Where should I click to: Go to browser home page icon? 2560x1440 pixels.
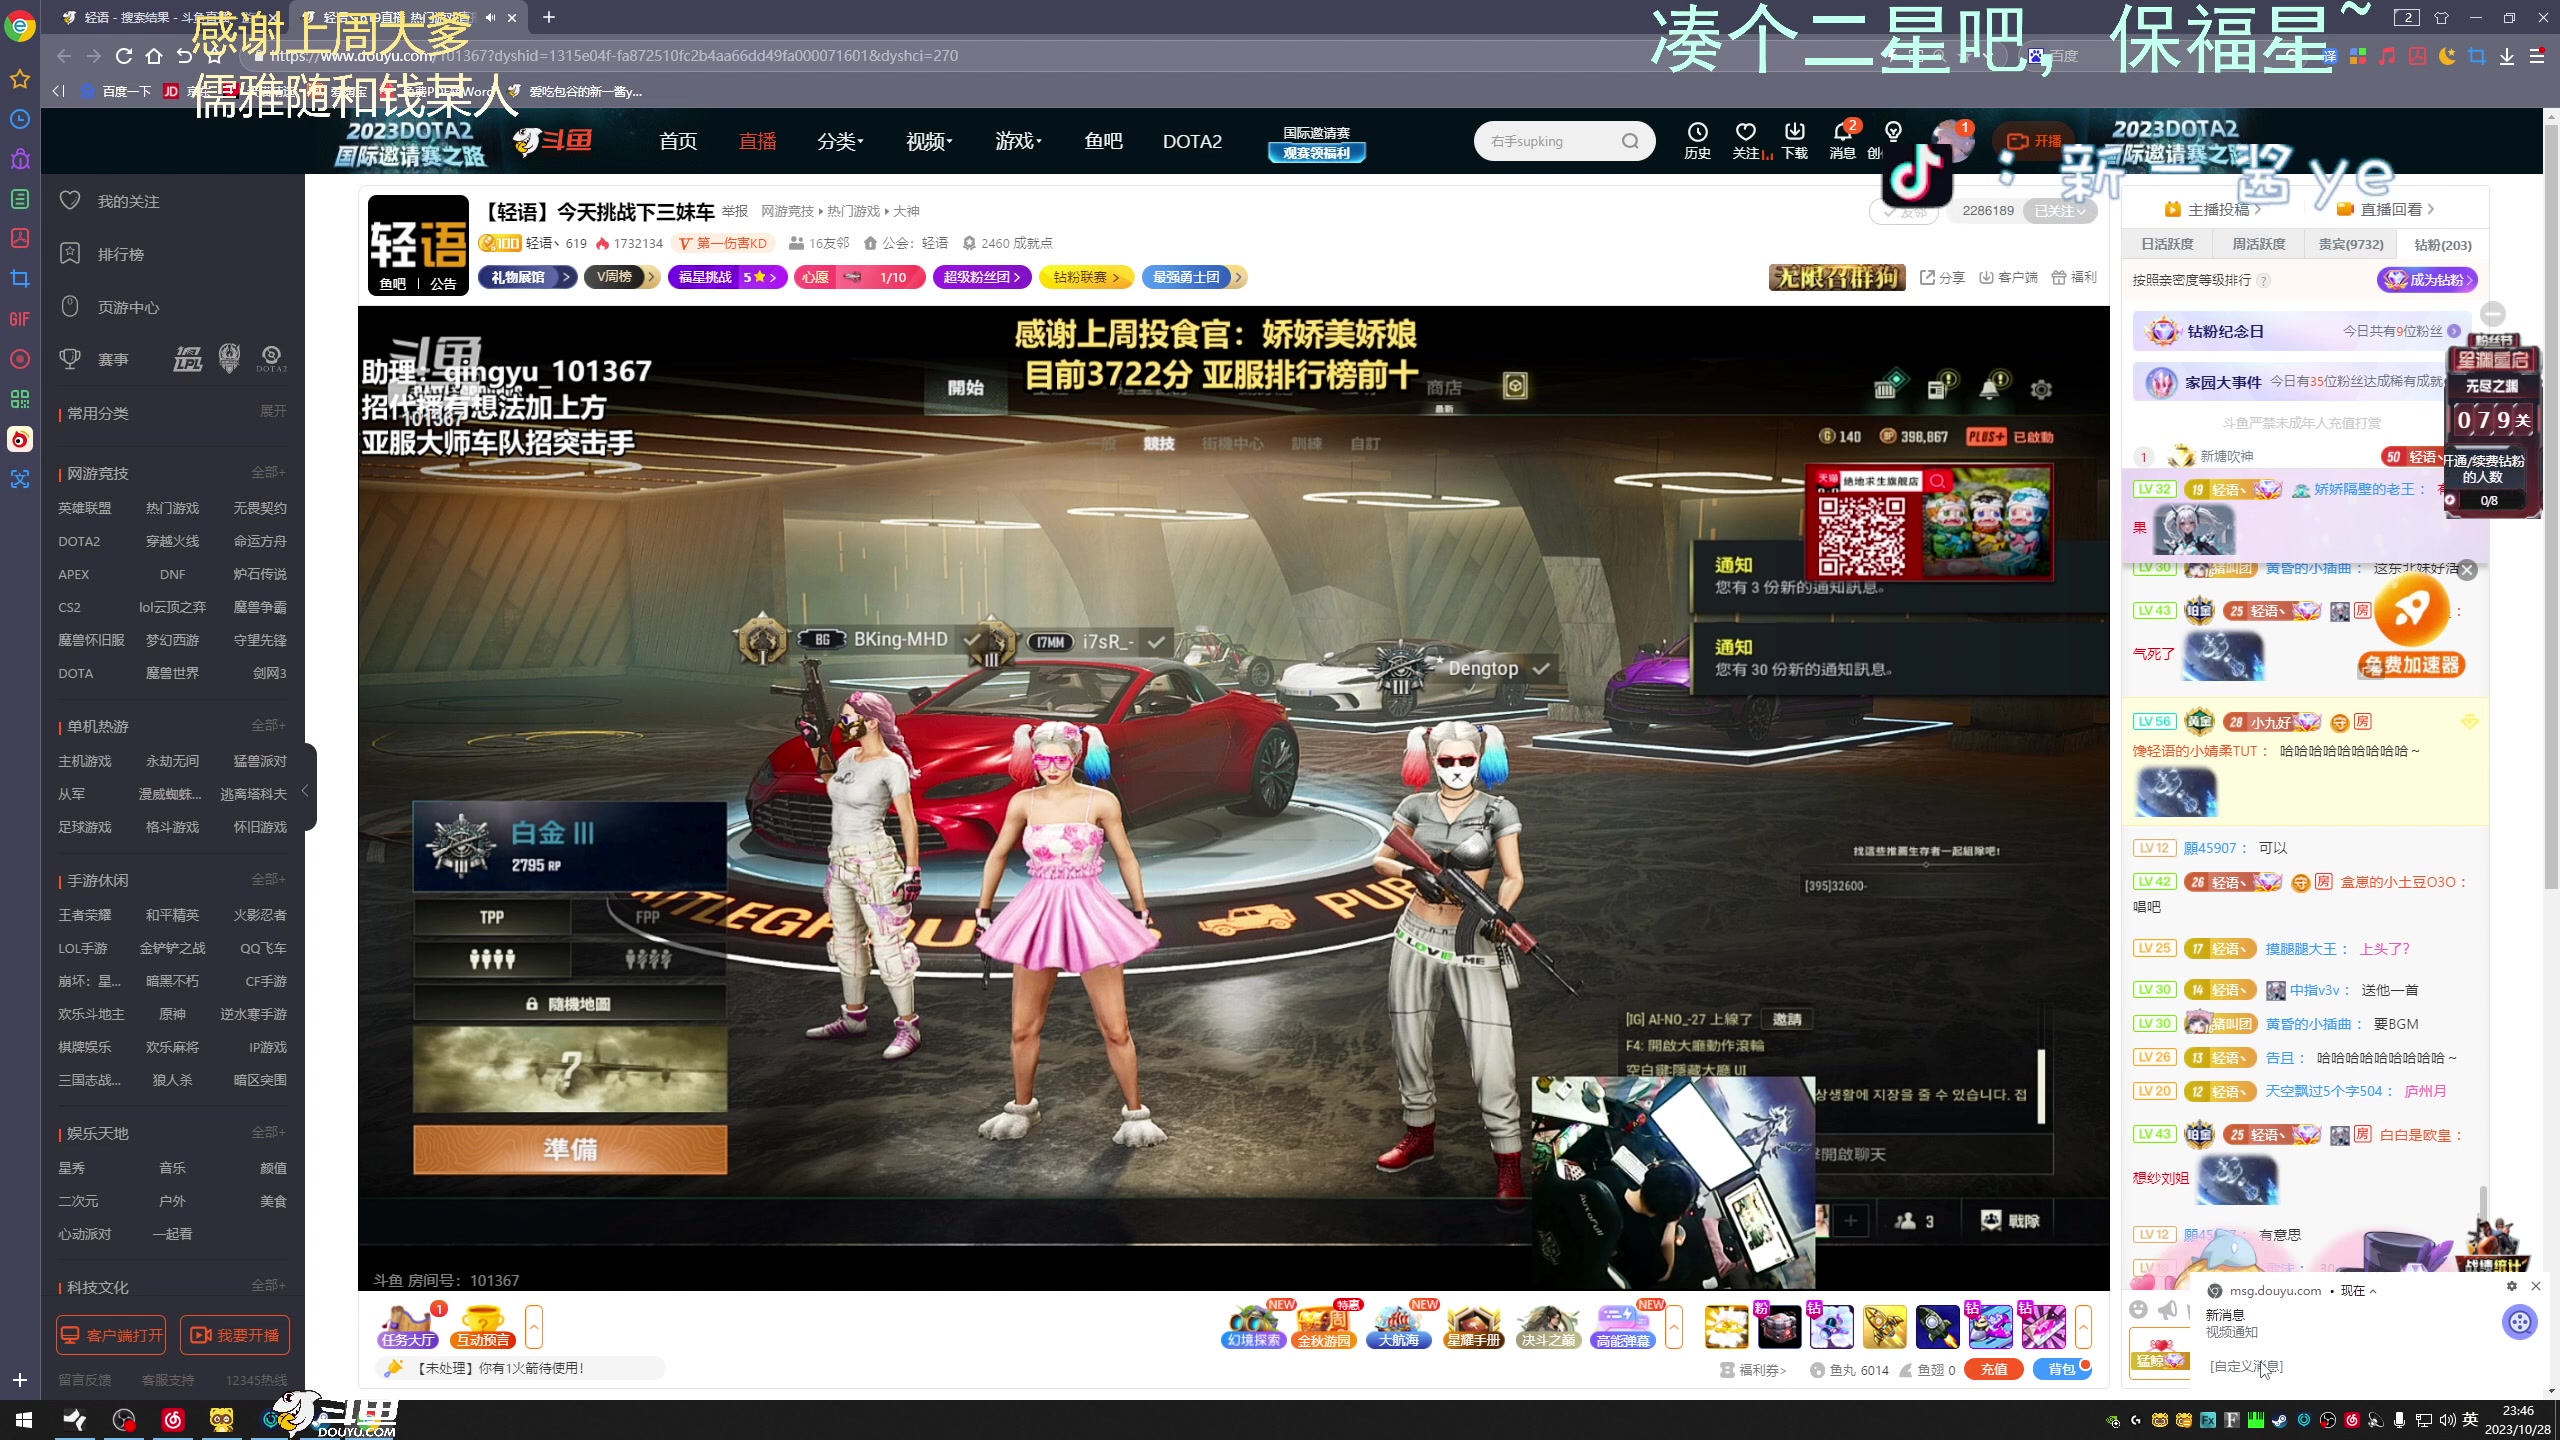click(x=154, y=56)
